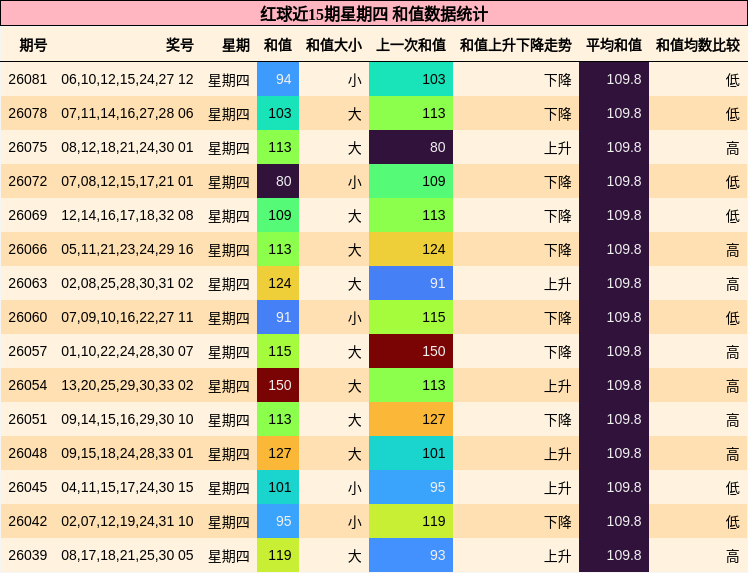Click winning numbers 05,11,21,23,24,29 16
Image resolution: width=748 pixels, height=573 pixels.
click(x=127, y=249)
